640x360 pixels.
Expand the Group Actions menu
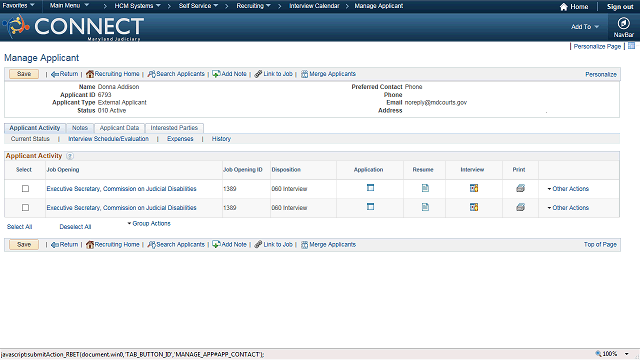(x=149, y=223)
